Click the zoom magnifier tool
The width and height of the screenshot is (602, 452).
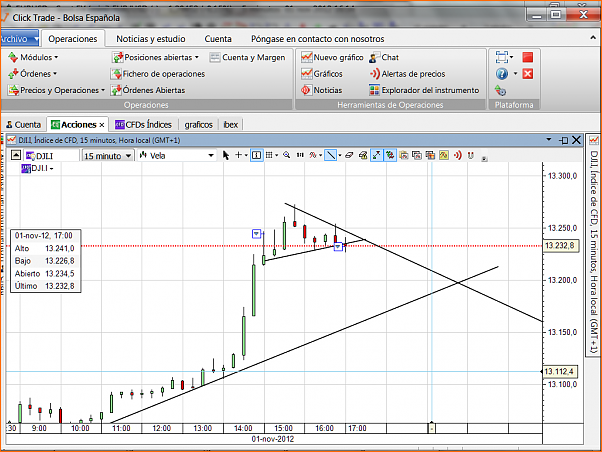286,155
